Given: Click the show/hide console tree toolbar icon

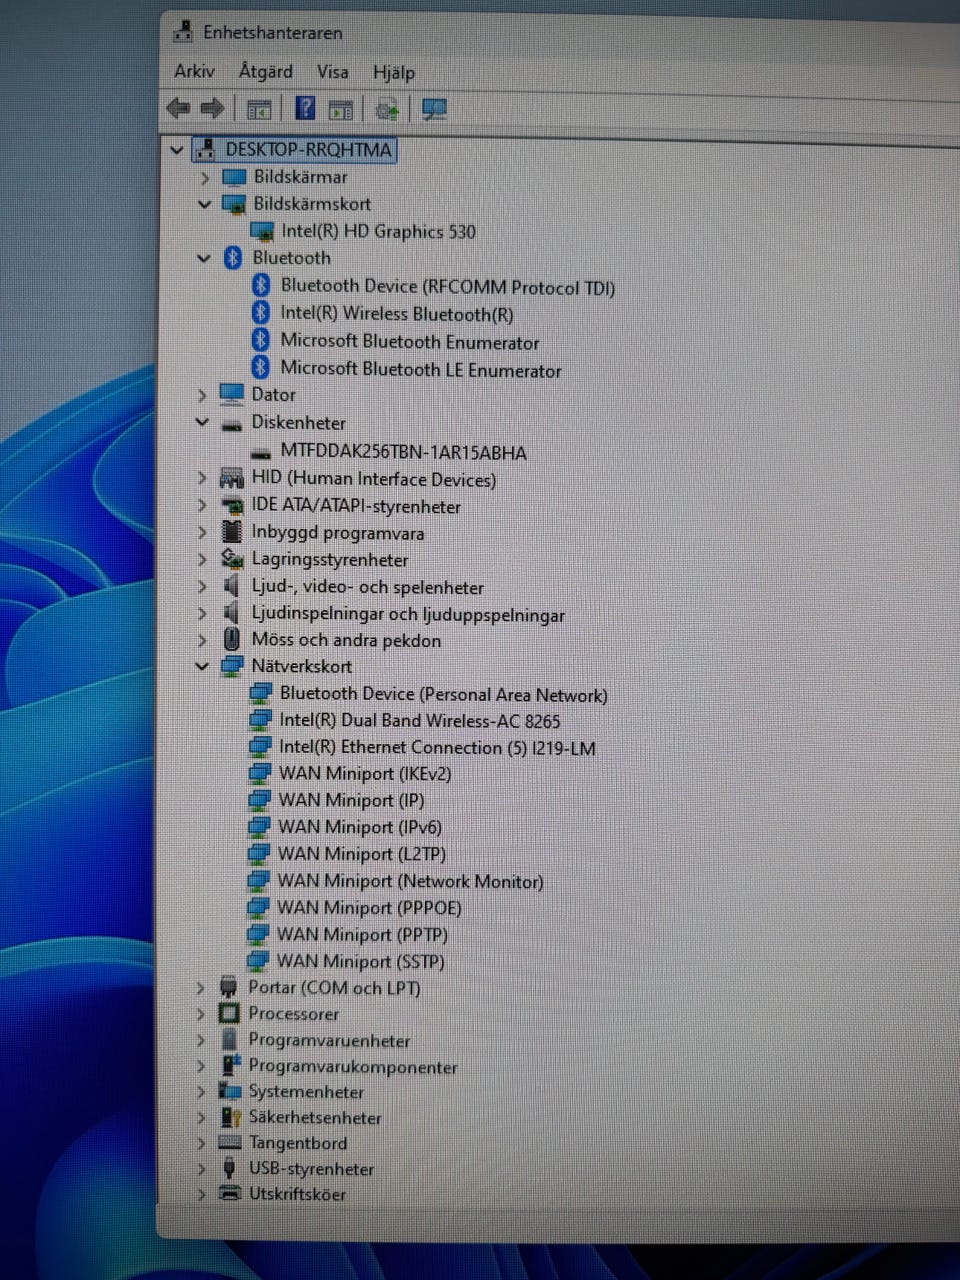Looking at the screenshot, I should point(259,109).
